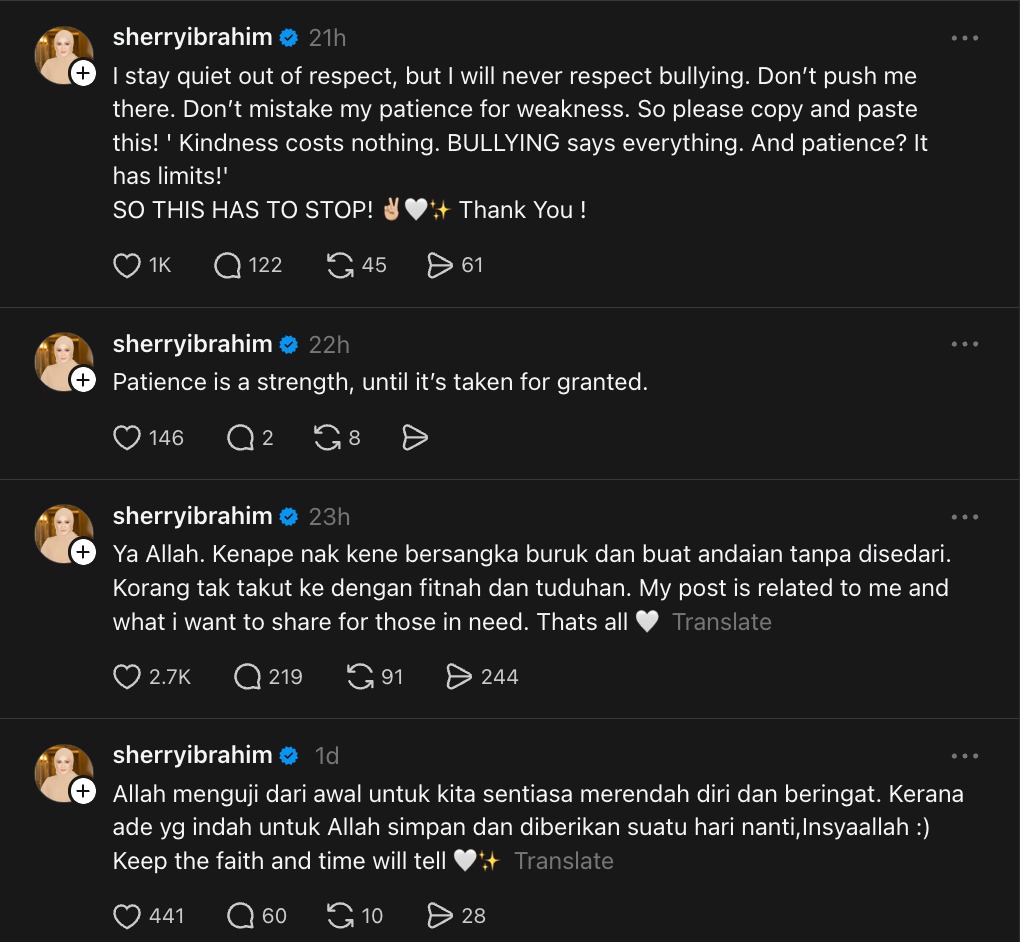
Task: Like the bullying post with 1K likes
Action: (x=127, y=265)
